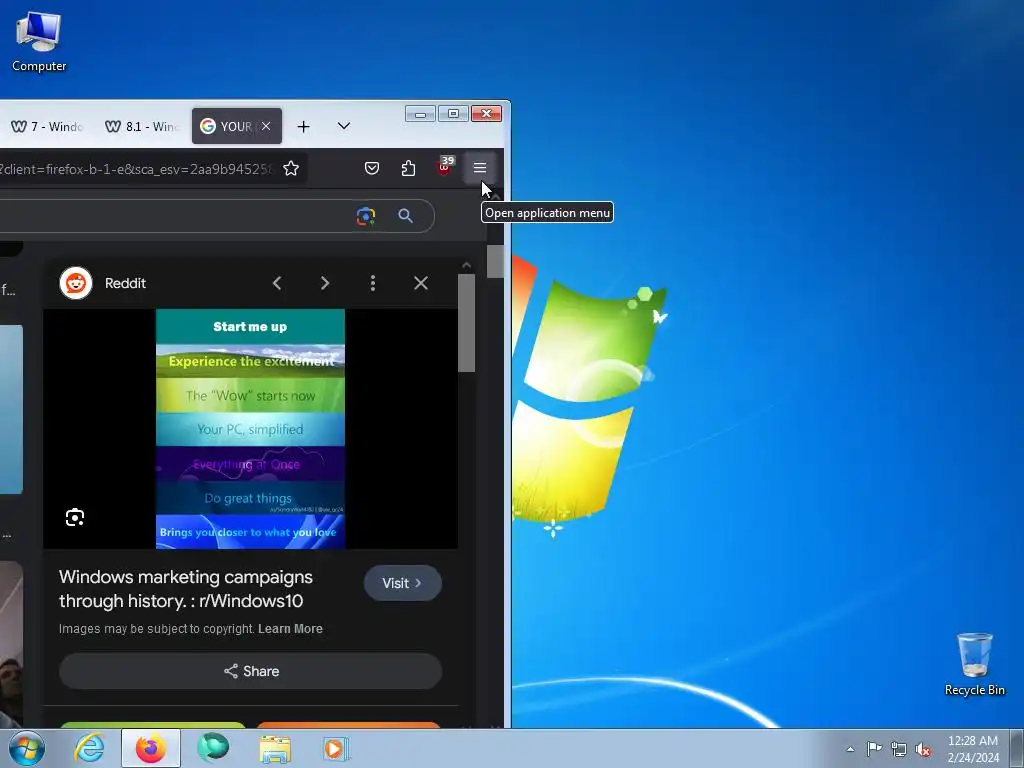
Task: Open the green-blue sphere browser taskbar icon
Action: (x=213, y=748)
